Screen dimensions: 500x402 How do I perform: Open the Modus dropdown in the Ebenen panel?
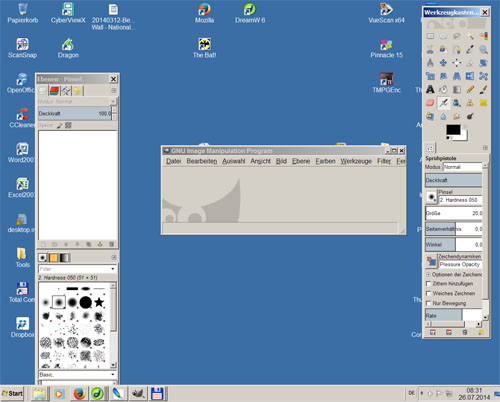pos(77,101)
